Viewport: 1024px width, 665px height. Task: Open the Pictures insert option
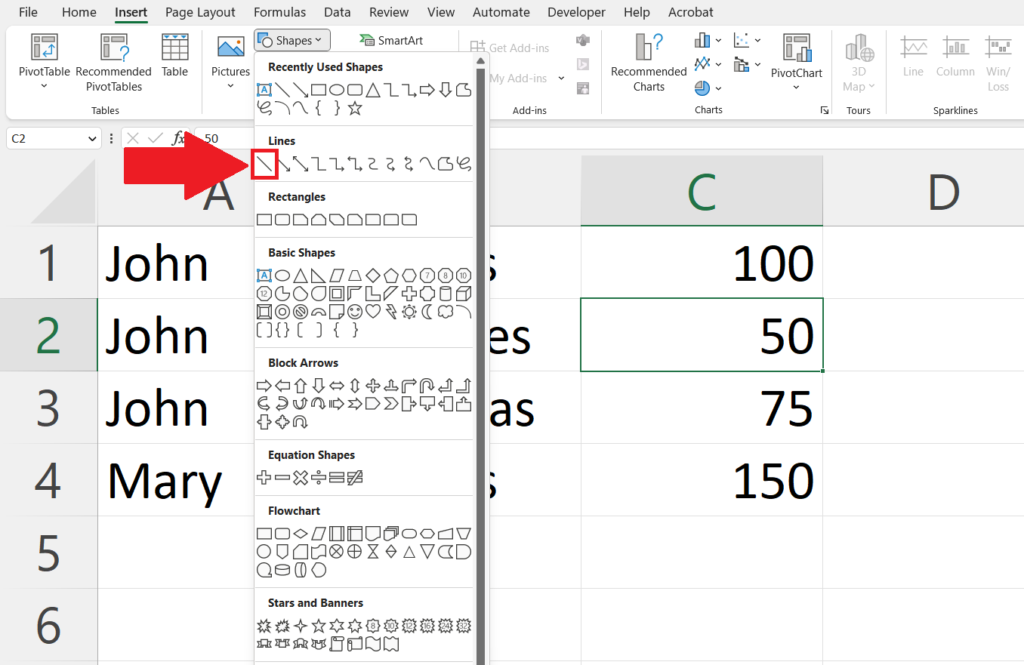click(x=231, y=61)
